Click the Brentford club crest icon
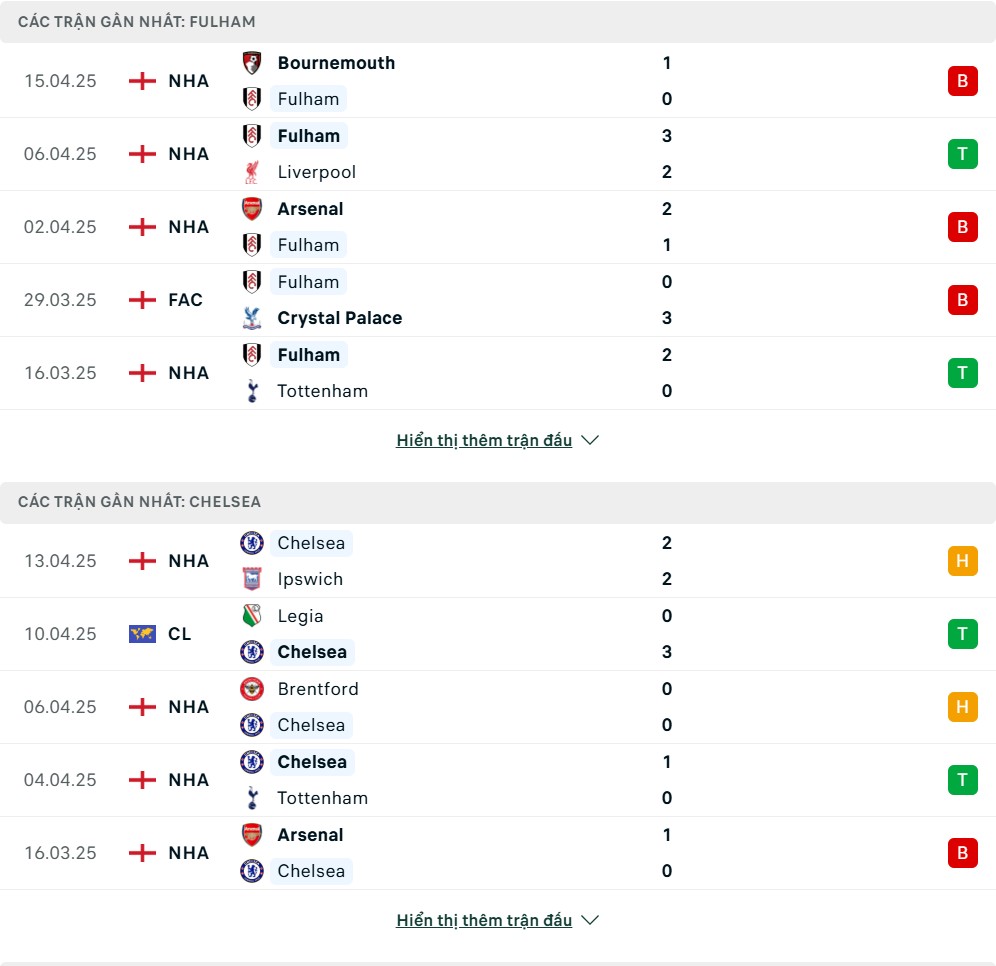This screenshot has height=966, width=996. [252, 689]
